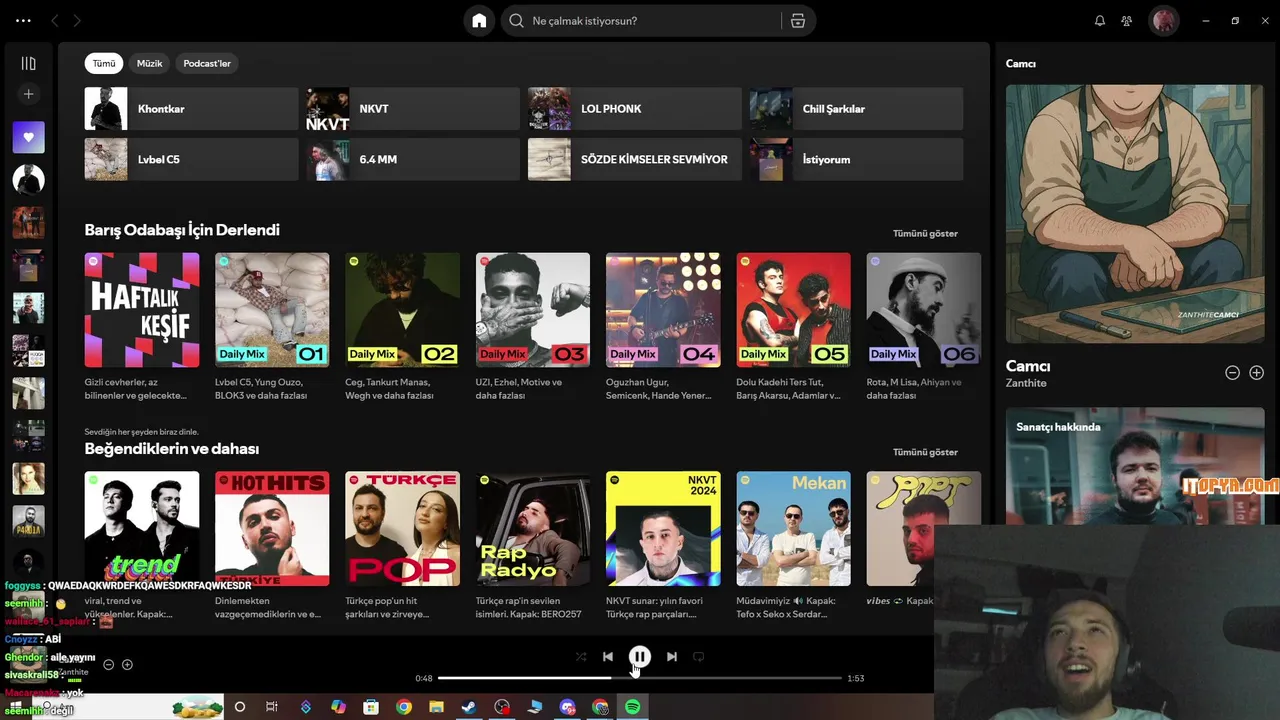Open the İstiyorum shortcut tile
The image size is (1280, 720).
pyautogui.click(x=856, y=159)
